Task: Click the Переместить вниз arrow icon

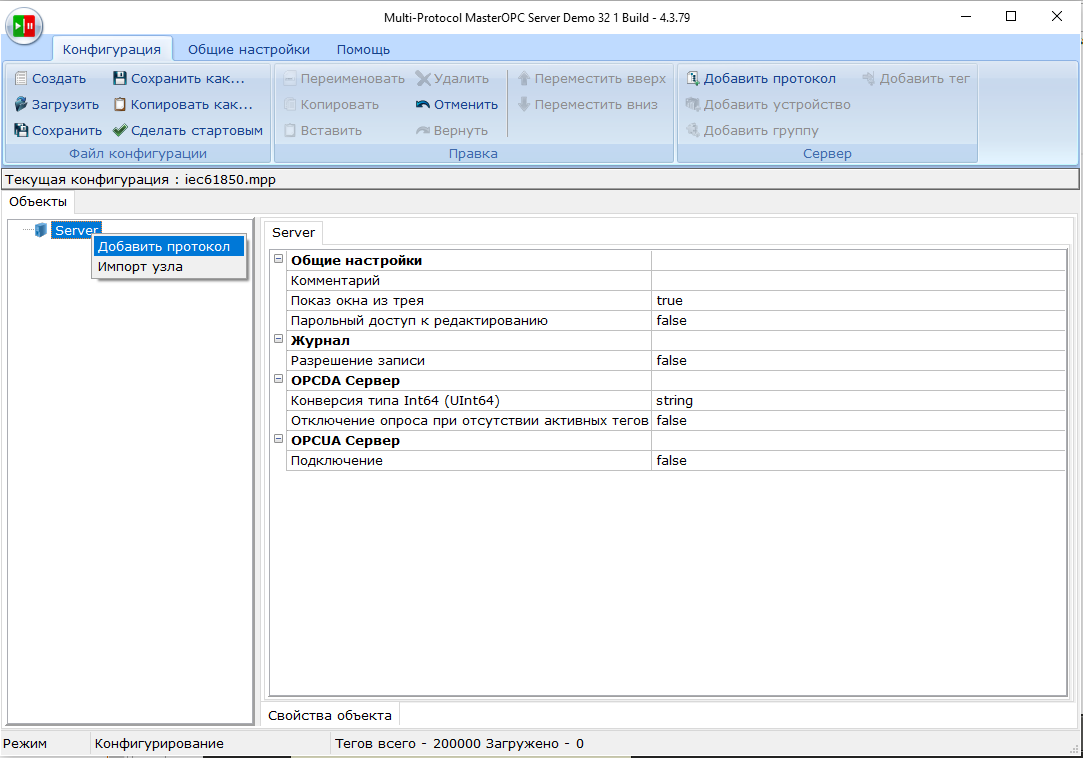Action: click(524, 104)
